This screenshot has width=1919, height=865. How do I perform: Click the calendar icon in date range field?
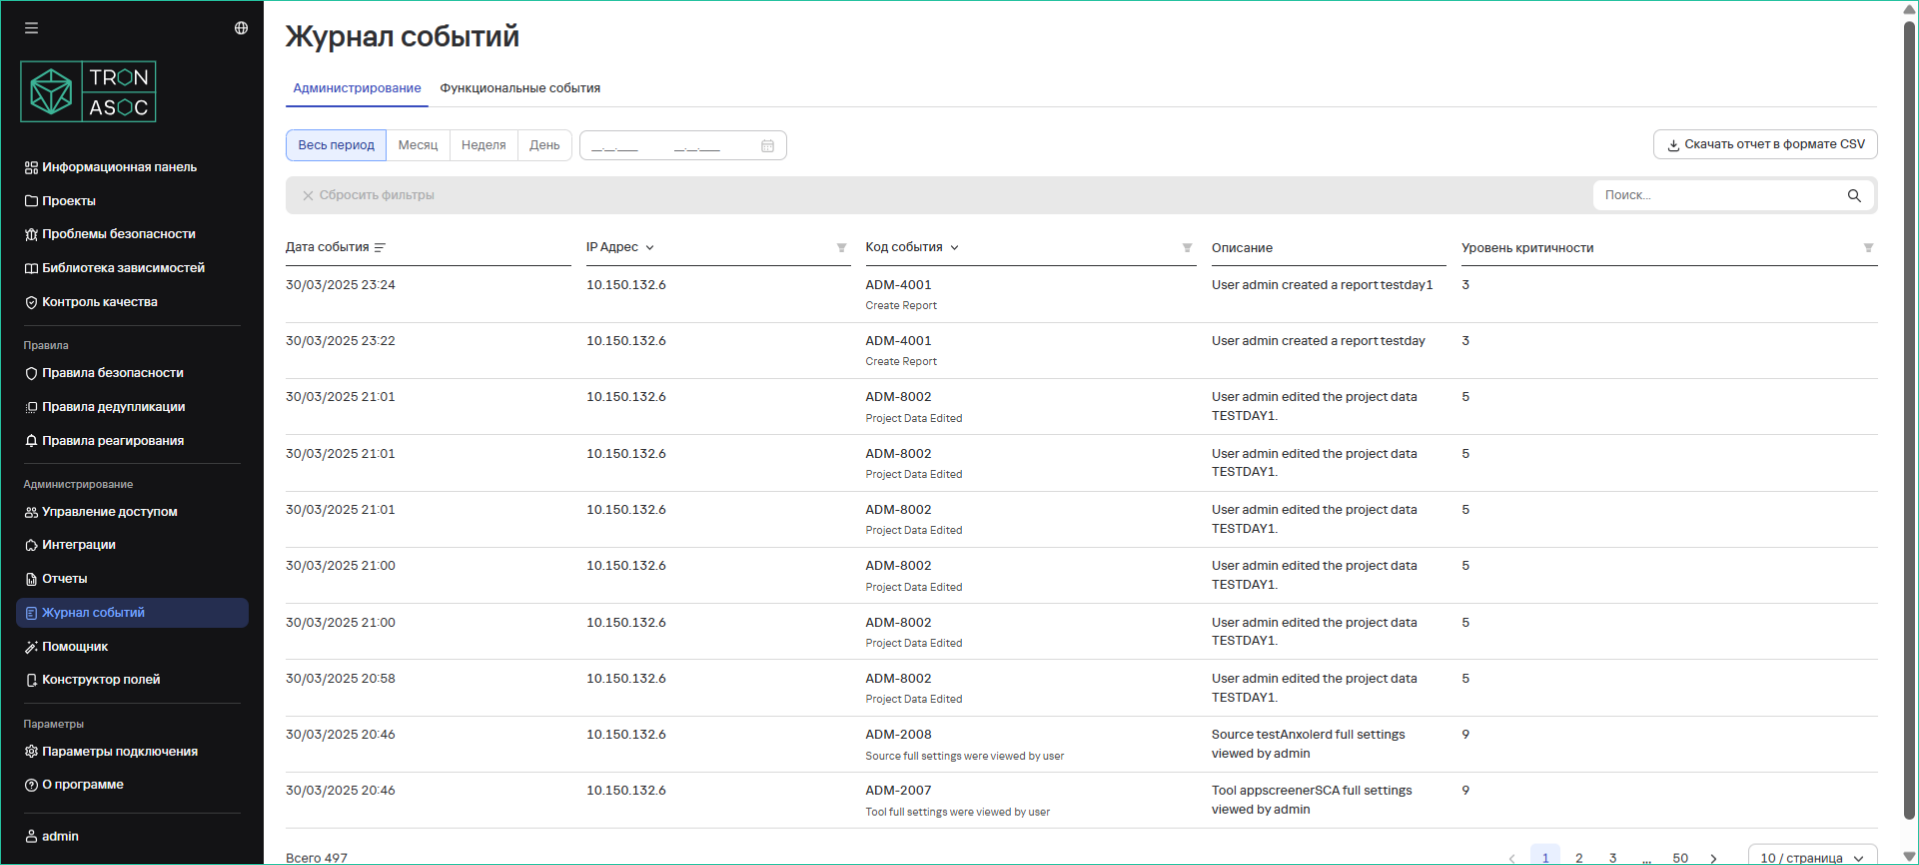point(767,146)
